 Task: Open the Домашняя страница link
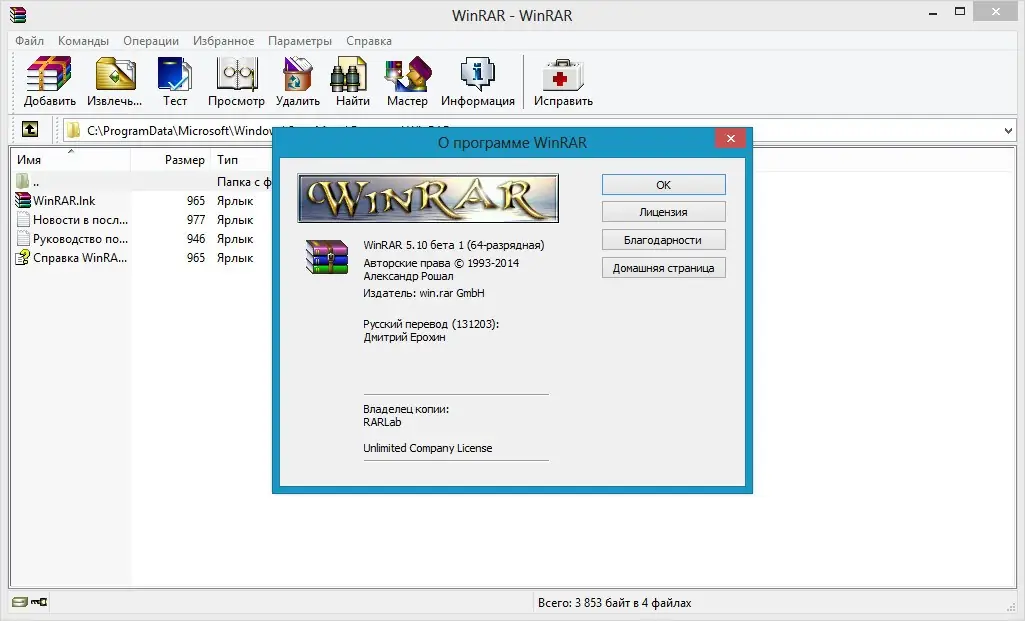click(x=663, y=267)
